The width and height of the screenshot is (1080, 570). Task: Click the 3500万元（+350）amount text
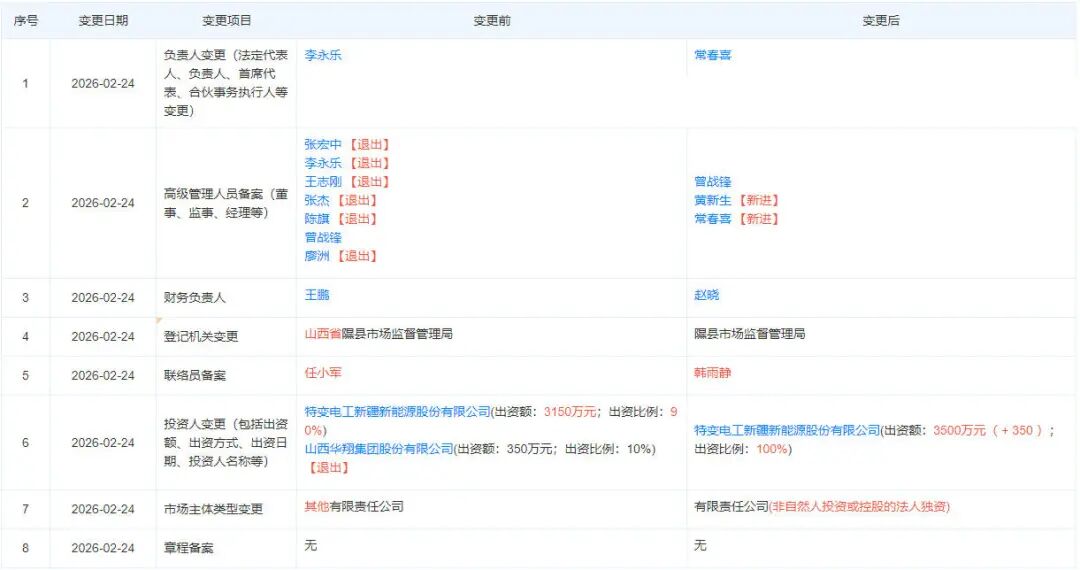click(x=989, y=430)
